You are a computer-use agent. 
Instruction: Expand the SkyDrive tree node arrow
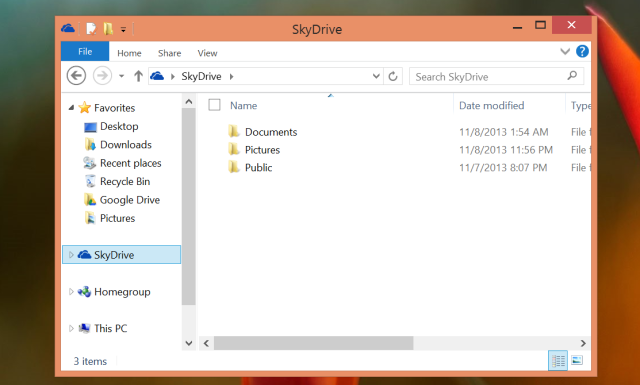point(71,255)
